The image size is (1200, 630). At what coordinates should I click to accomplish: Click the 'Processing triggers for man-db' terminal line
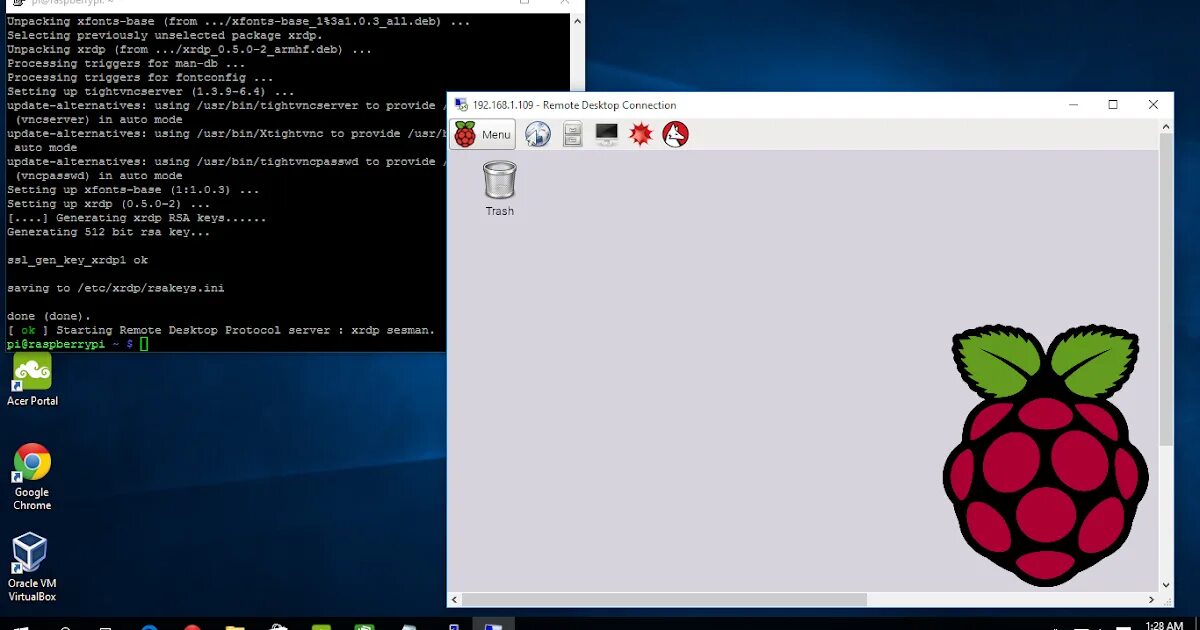tap(126, 63)
